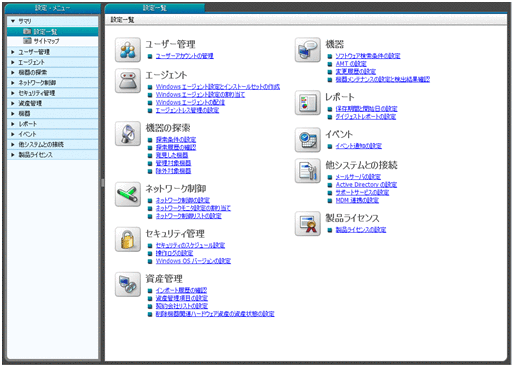This screenshot has height=367, width=514.
Task: Open 契約会社リストの設定 link
Action: 182,306
